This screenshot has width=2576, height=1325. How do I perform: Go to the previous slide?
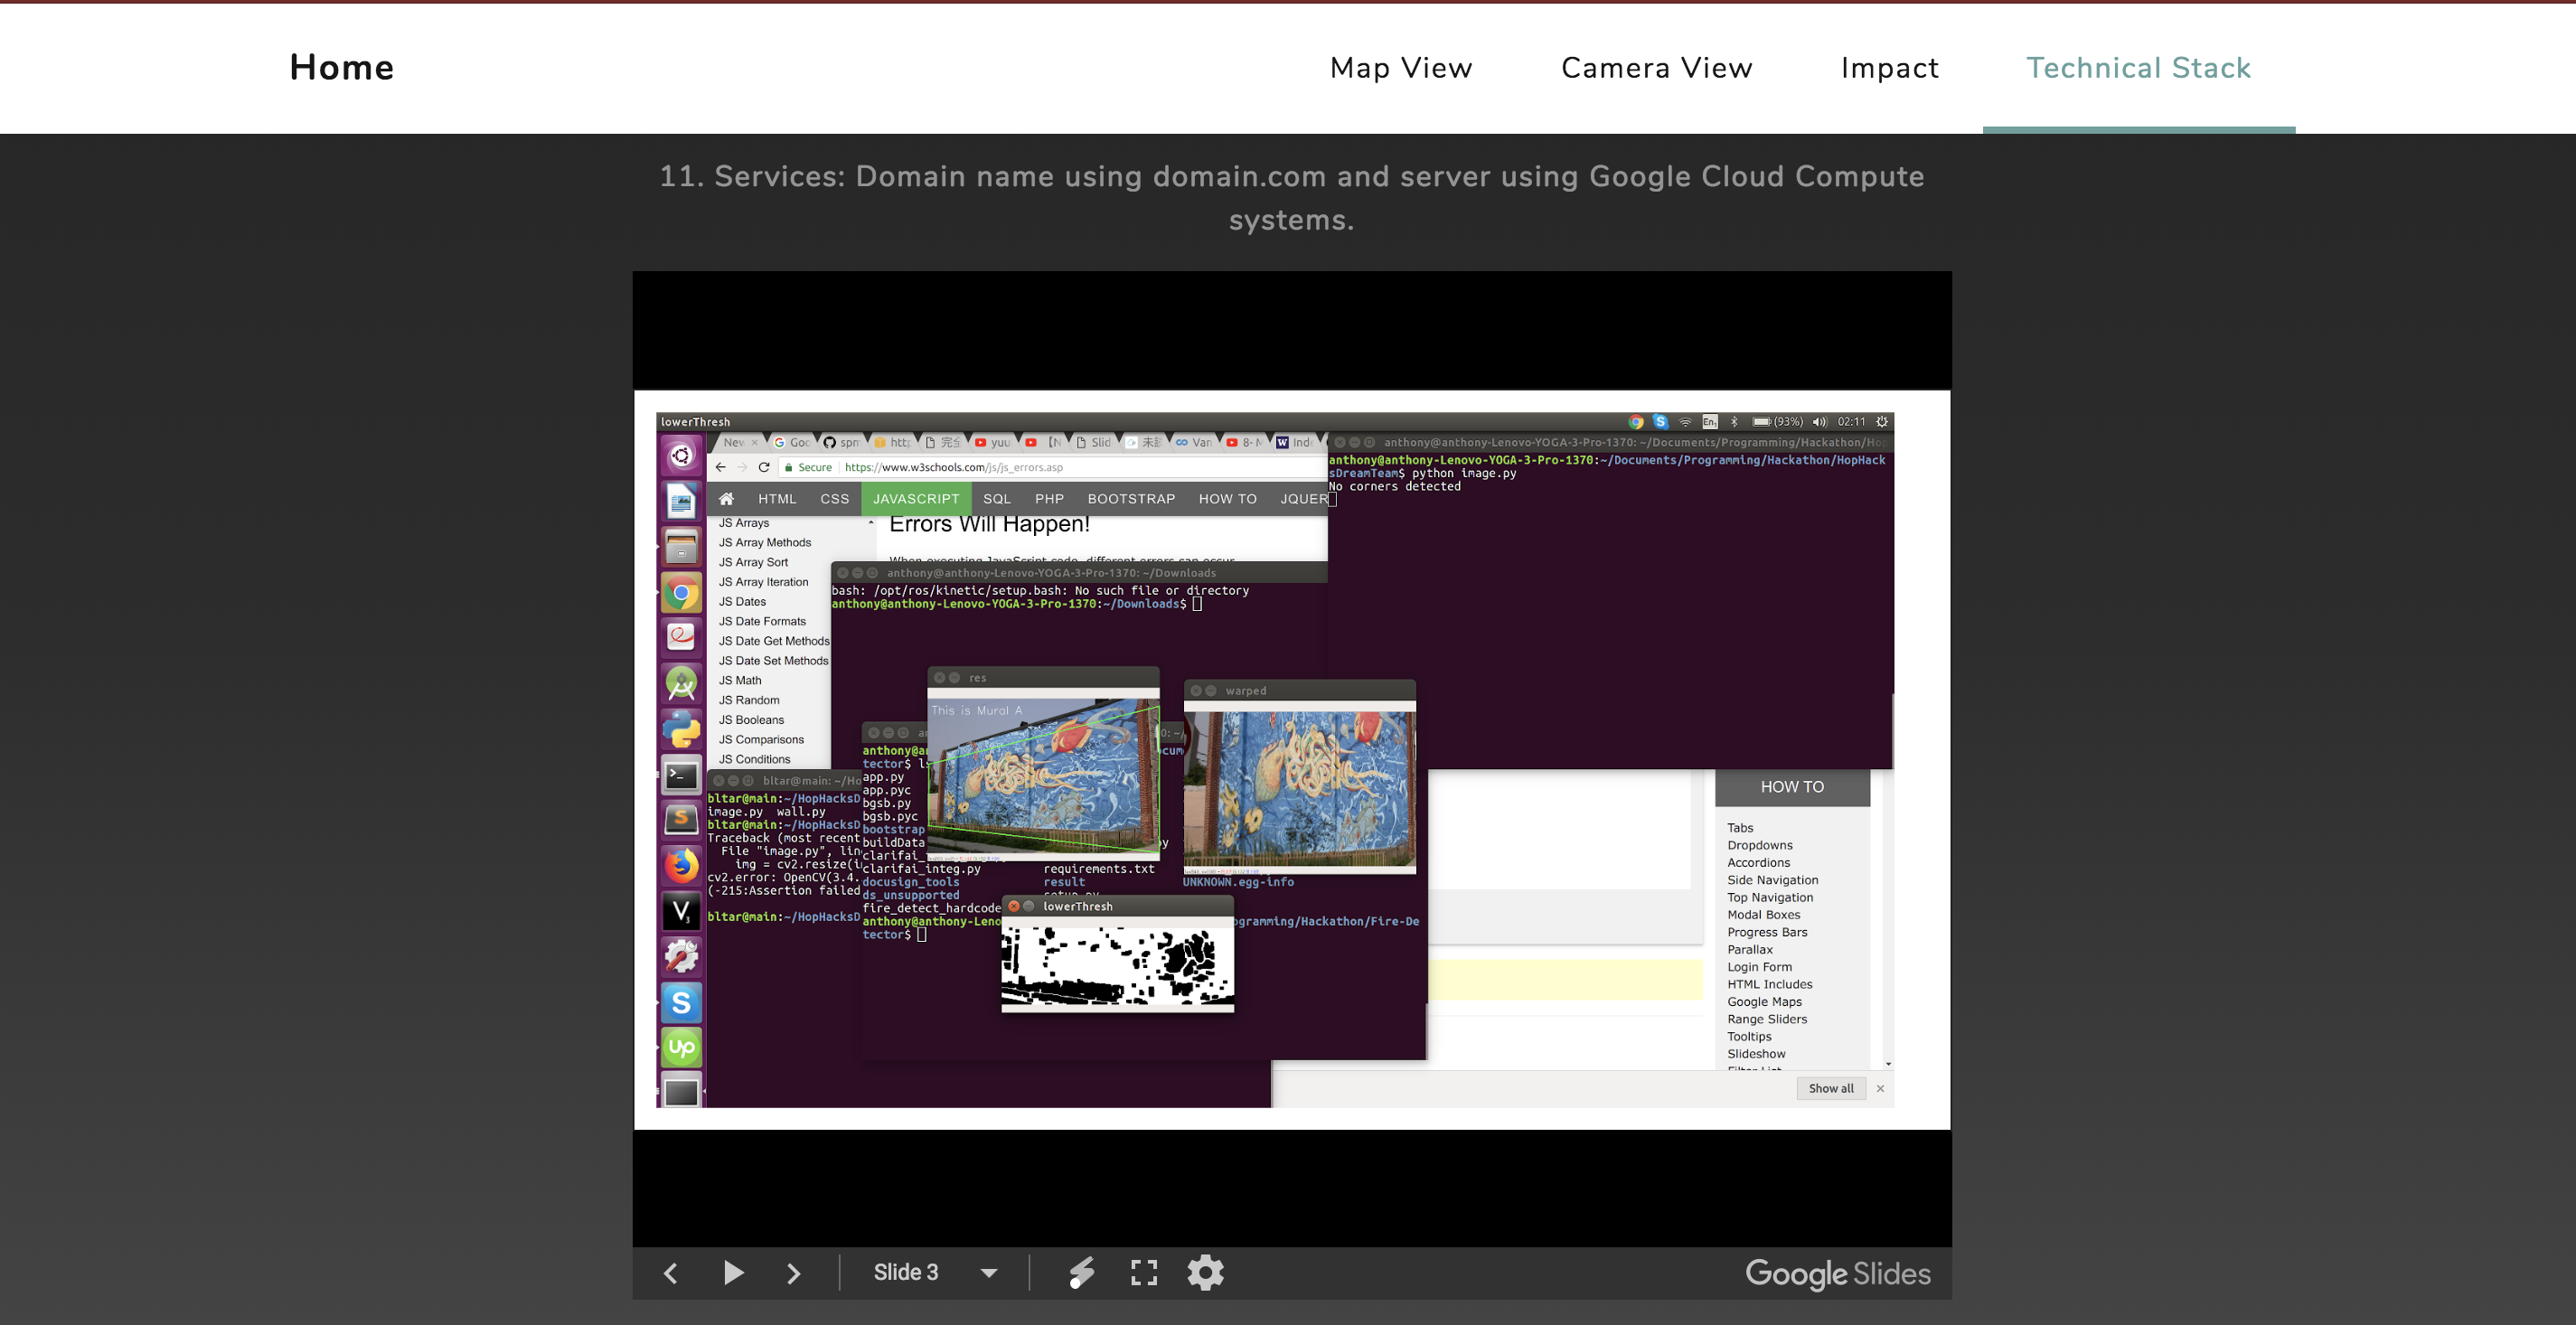(671, 1273)
